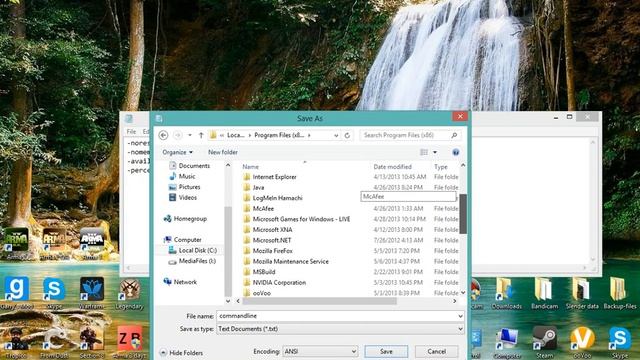Select Network in the navigation pane
640x360 pixels.
[185, 282]
